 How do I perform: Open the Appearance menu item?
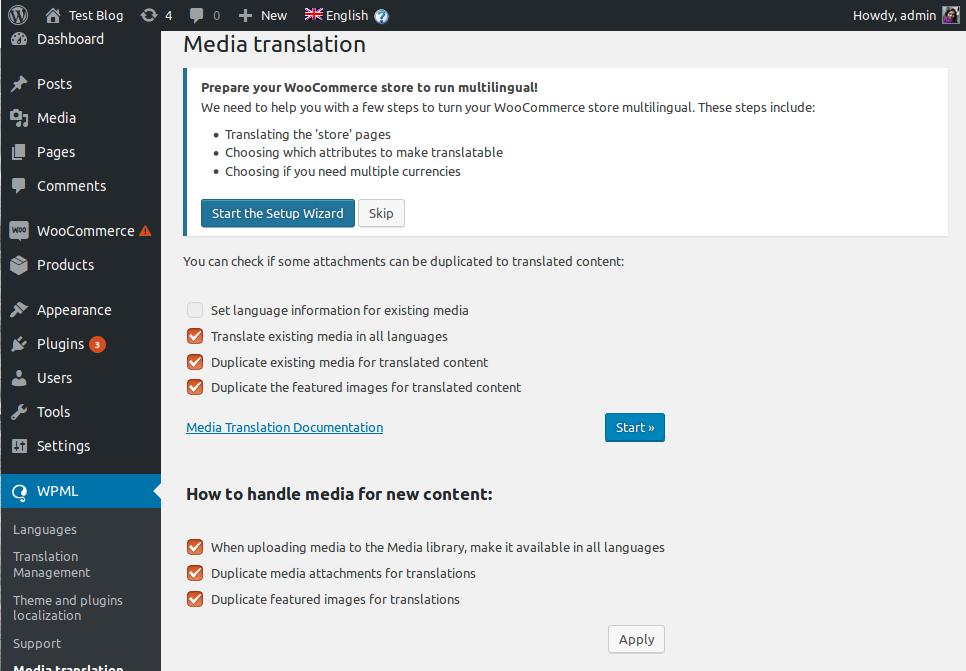(x=74, y=310)
